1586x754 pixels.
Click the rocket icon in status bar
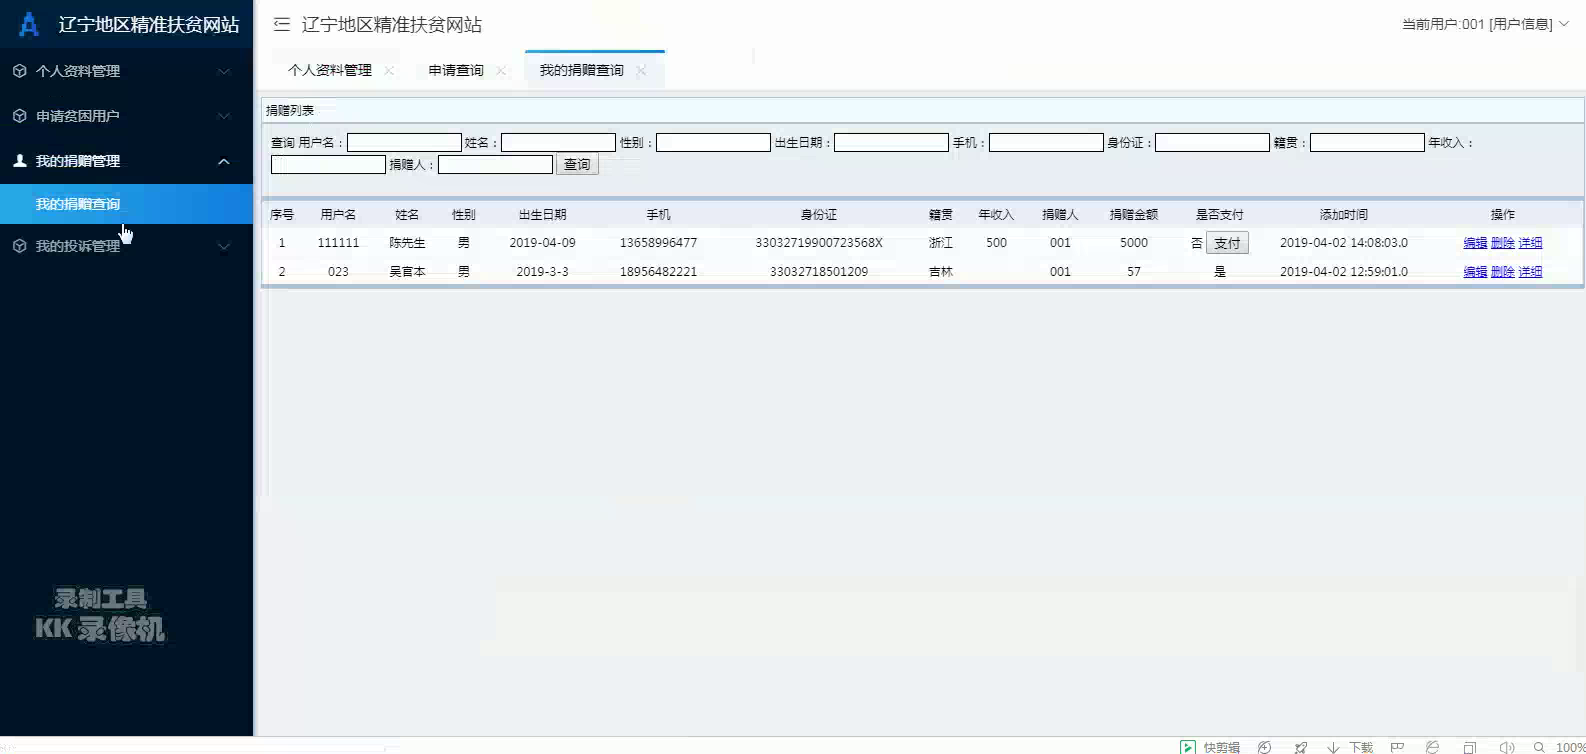pyautogui.click(x=1301, y=747)
